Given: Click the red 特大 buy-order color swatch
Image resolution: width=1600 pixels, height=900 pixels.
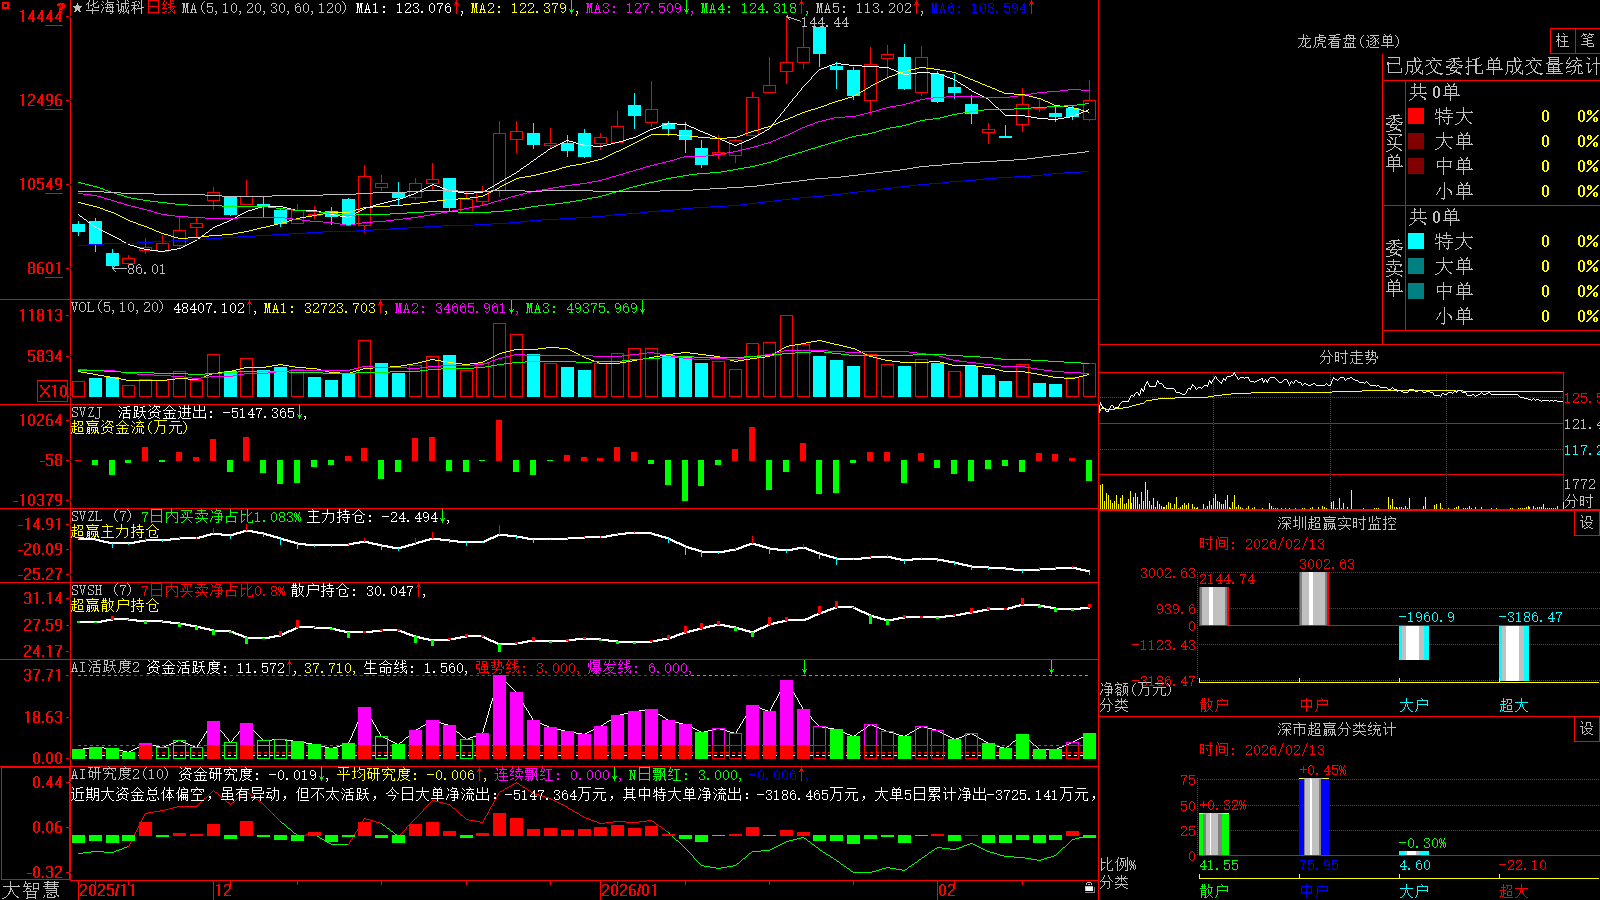Looking at the screenshot, I should point(1416,116).
